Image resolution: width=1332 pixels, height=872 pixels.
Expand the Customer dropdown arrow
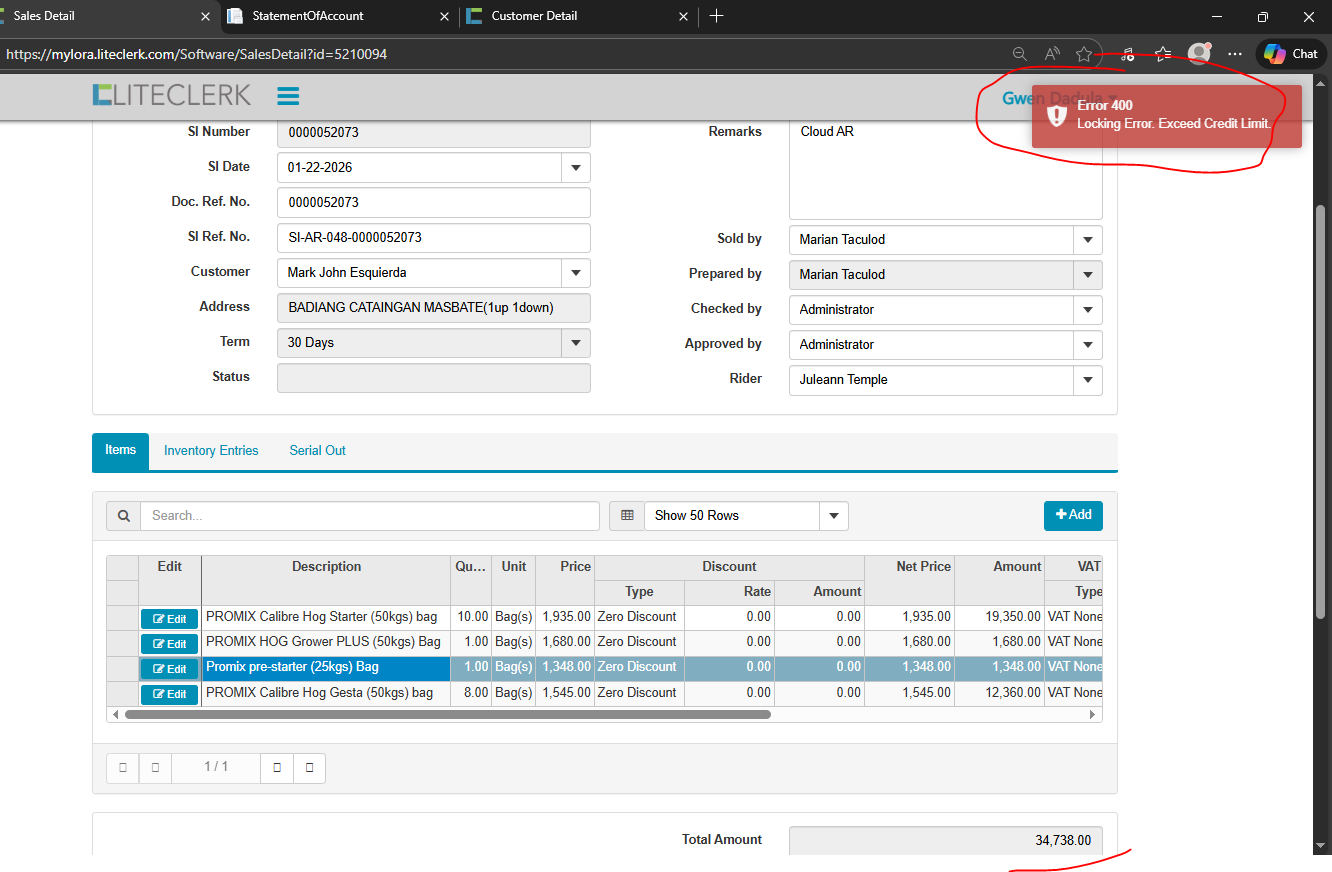(x=575, y=273)
